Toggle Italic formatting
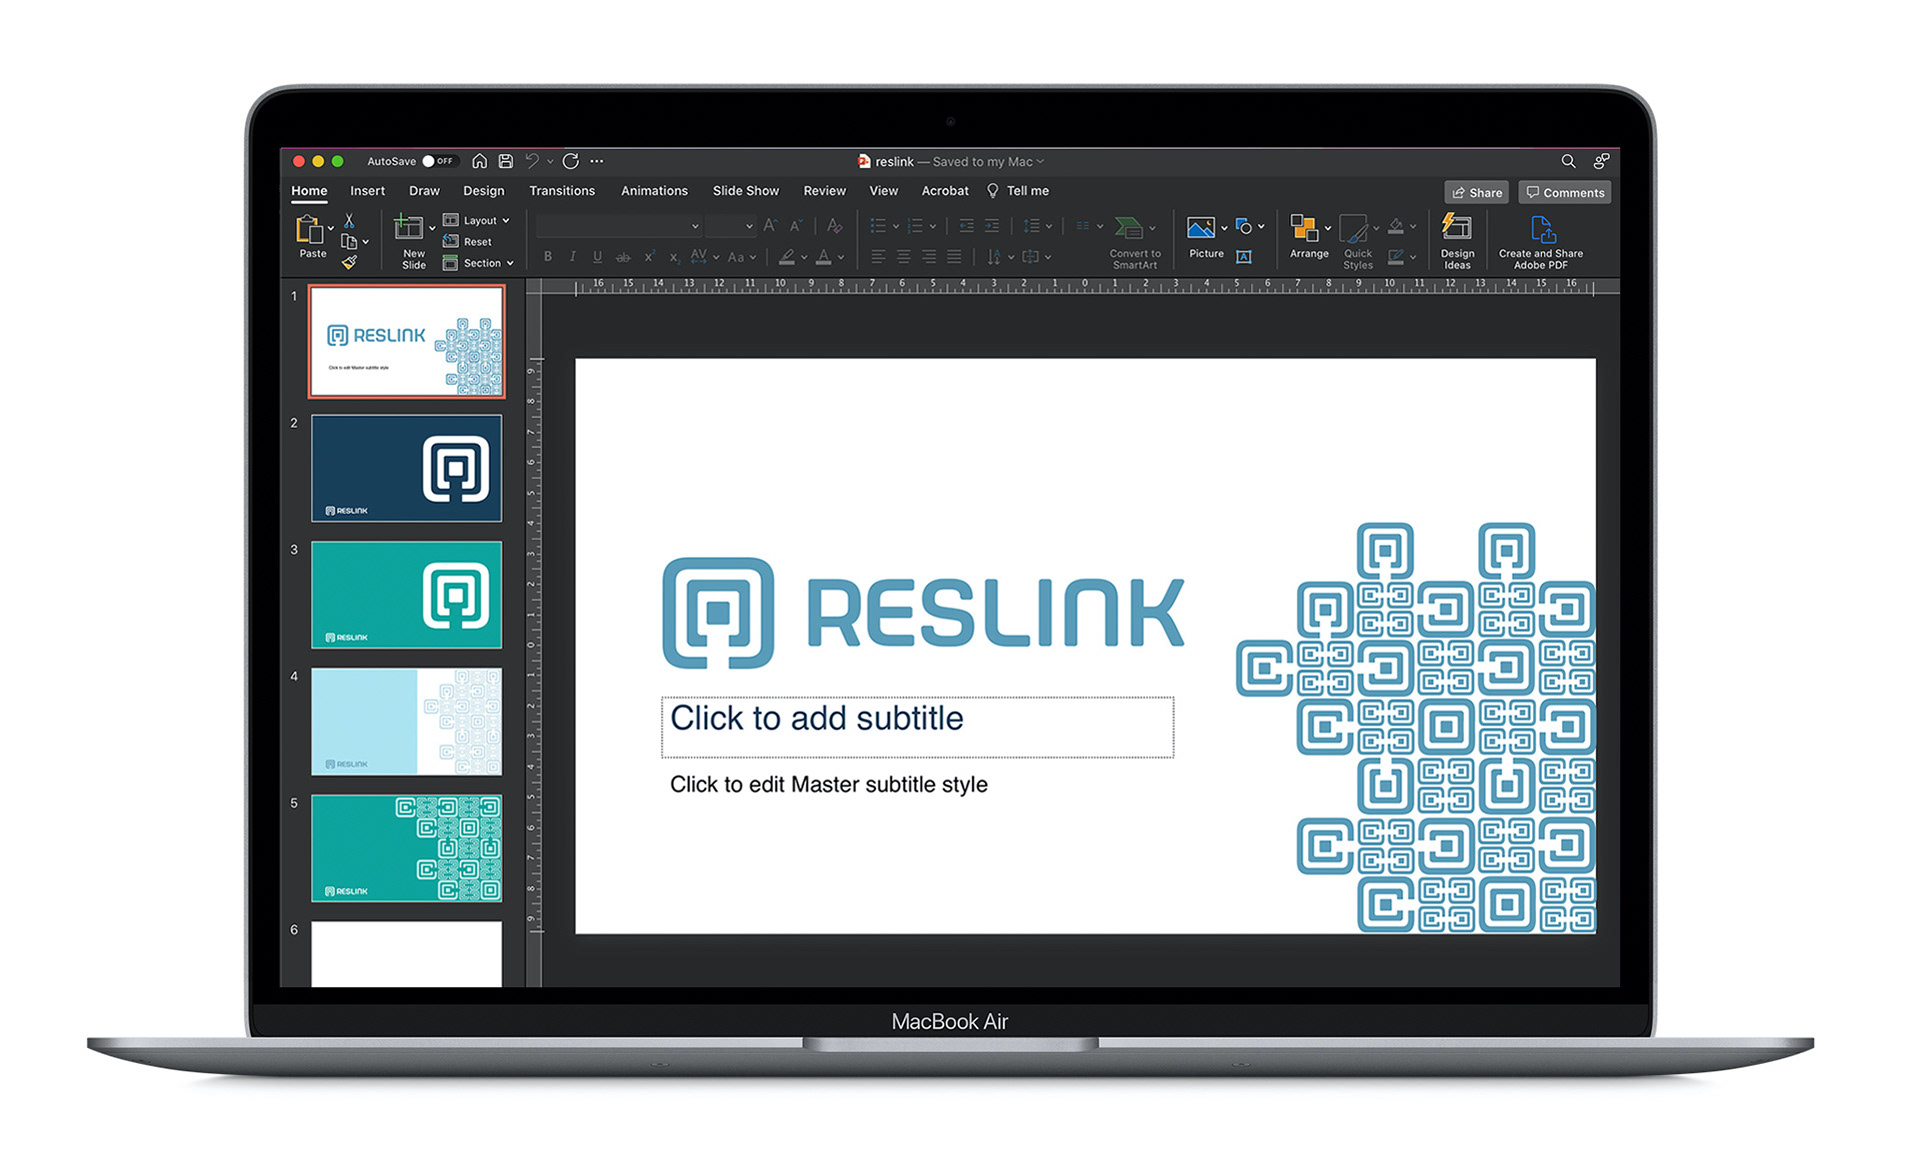Screen dimensions: 1920x1175 [x=572, y=257]
